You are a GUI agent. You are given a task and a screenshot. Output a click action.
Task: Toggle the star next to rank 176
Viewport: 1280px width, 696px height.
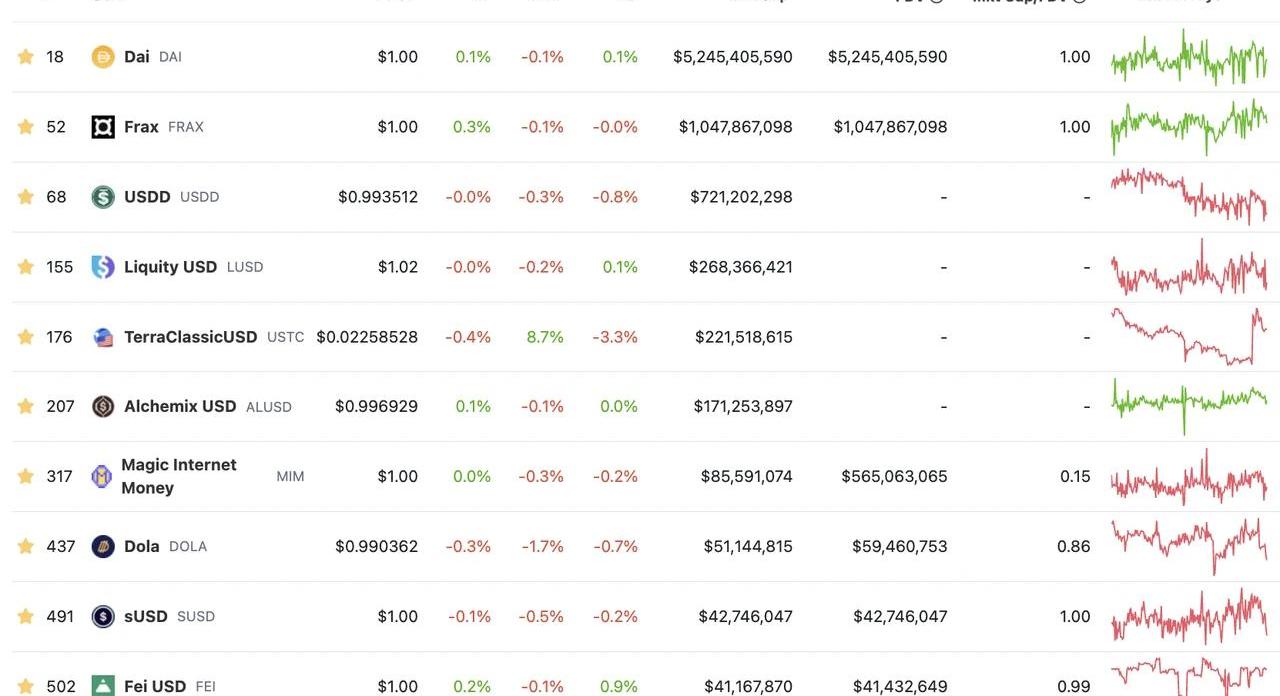26,337
